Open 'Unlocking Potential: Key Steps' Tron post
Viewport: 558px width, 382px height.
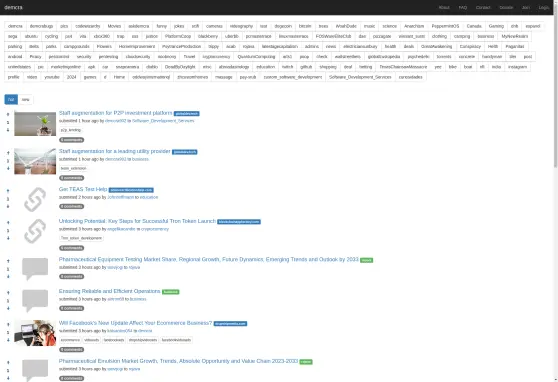tap(137, 221)
